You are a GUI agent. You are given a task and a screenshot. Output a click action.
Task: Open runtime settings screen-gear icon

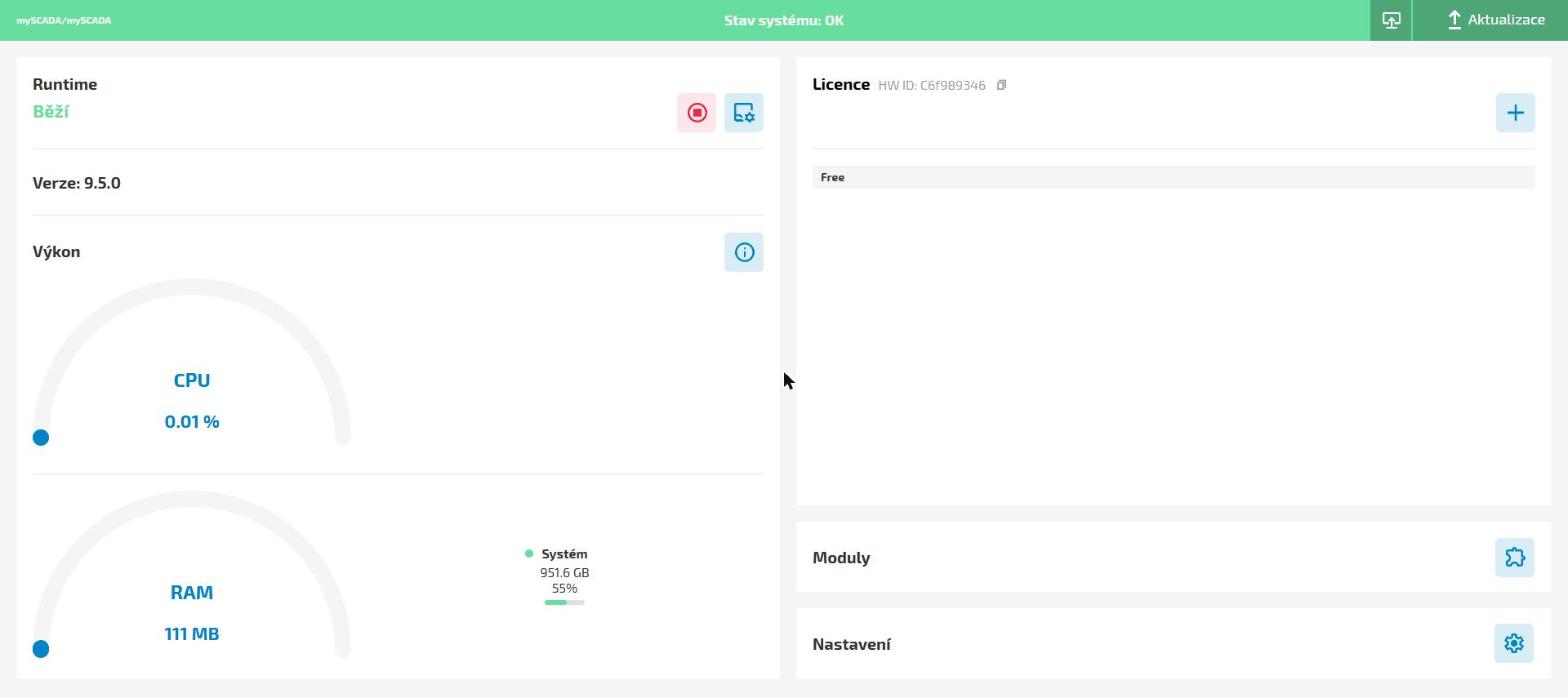pos(744,113)
